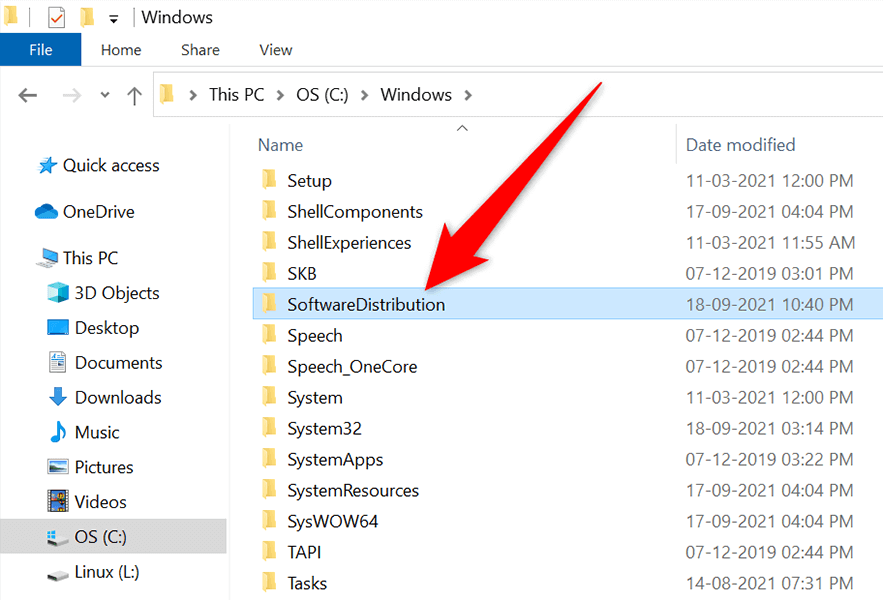Click the Music note icon

pos(58,432)
